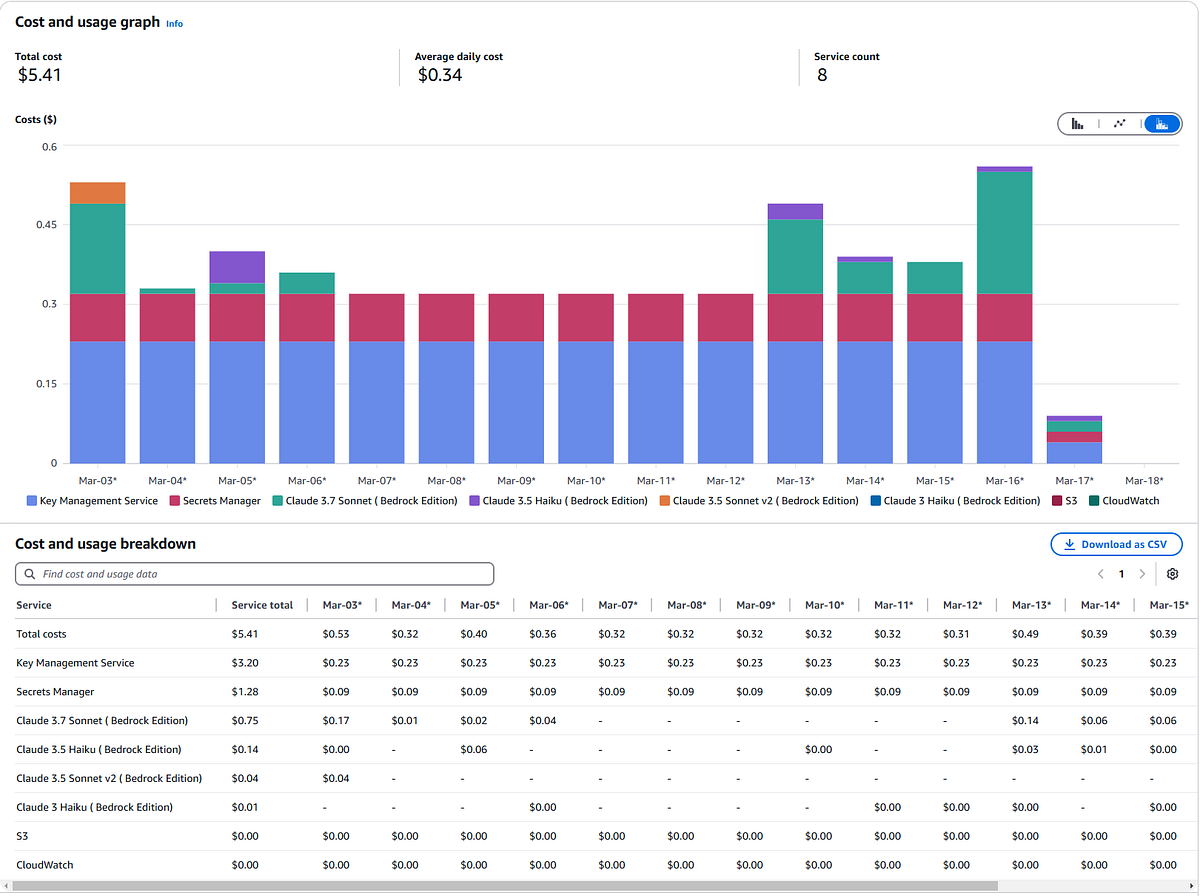Open the Info link beside graph title
The height and width of the screenshot is (896, 1200).
[174, 23]
